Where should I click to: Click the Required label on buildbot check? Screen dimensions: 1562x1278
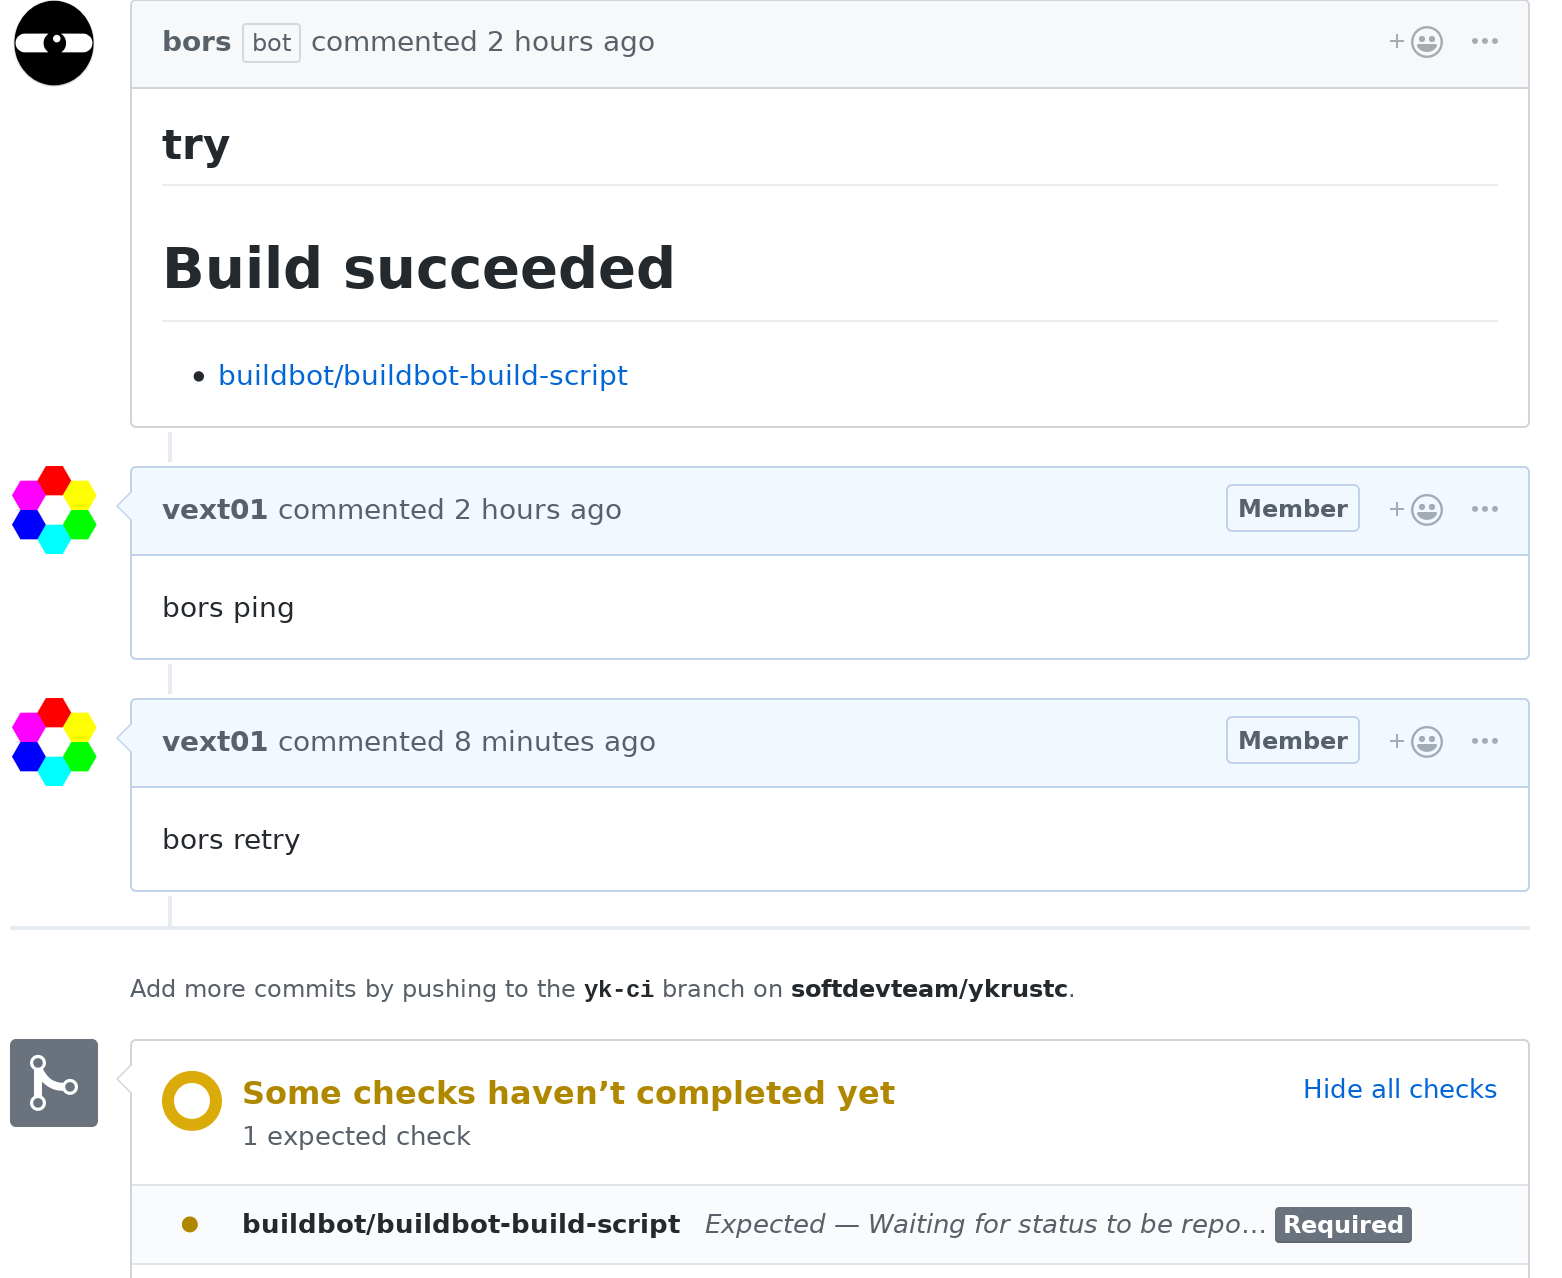[x=1342, y=1225]
